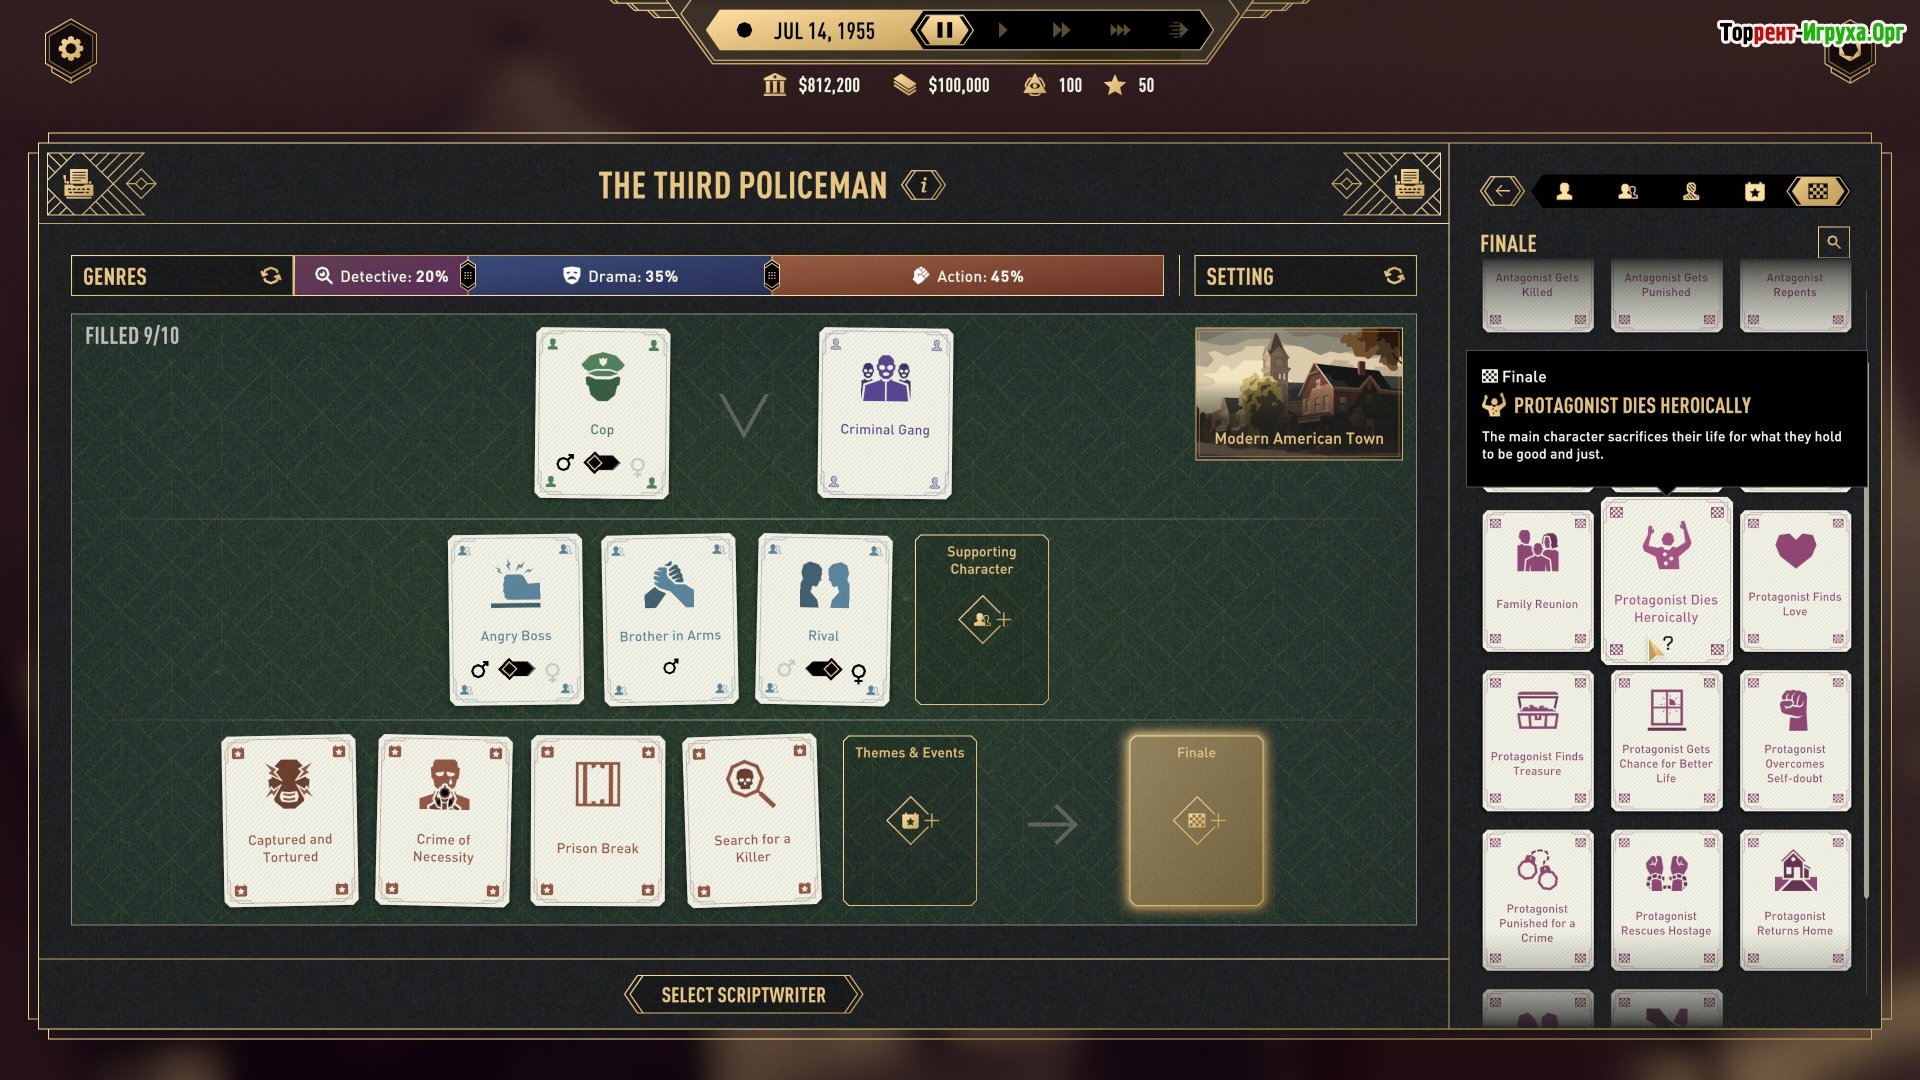
Task: Pause the game time
Action: [943, 30]
